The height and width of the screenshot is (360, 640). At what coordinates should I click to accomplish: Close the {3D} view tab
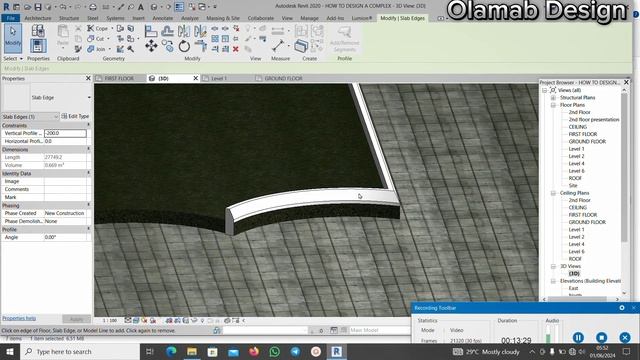pyautogui.click(x=196, y=78)
